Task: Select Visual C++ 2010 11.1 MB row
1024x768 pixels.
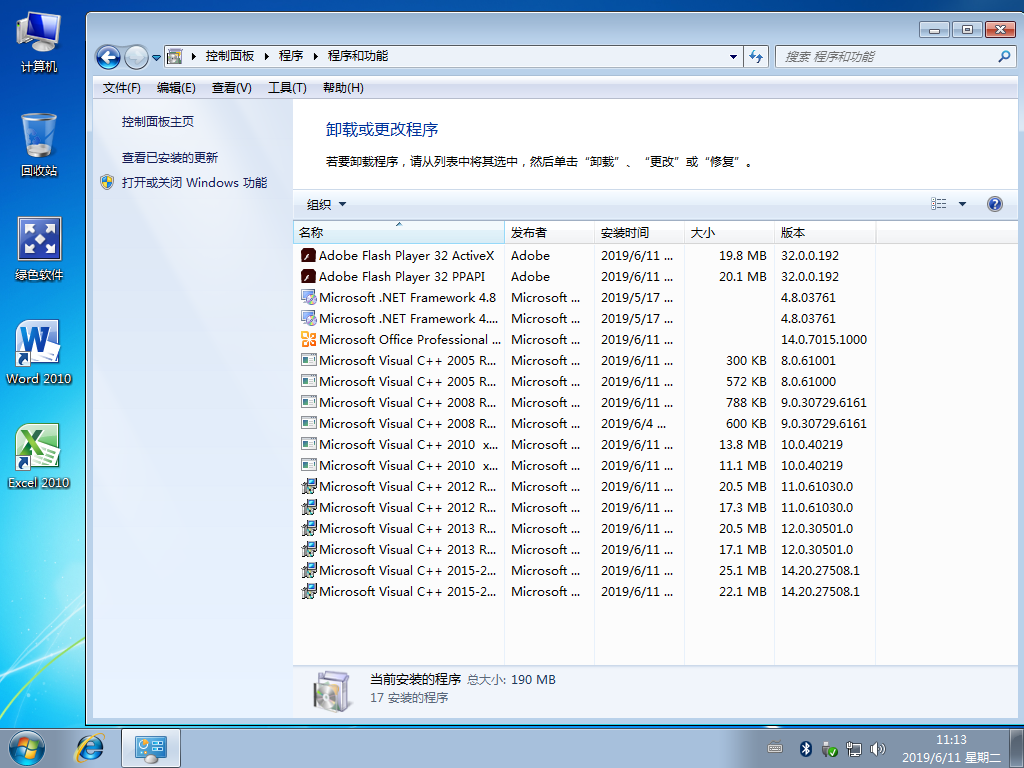Action: (x=584, y=465)
